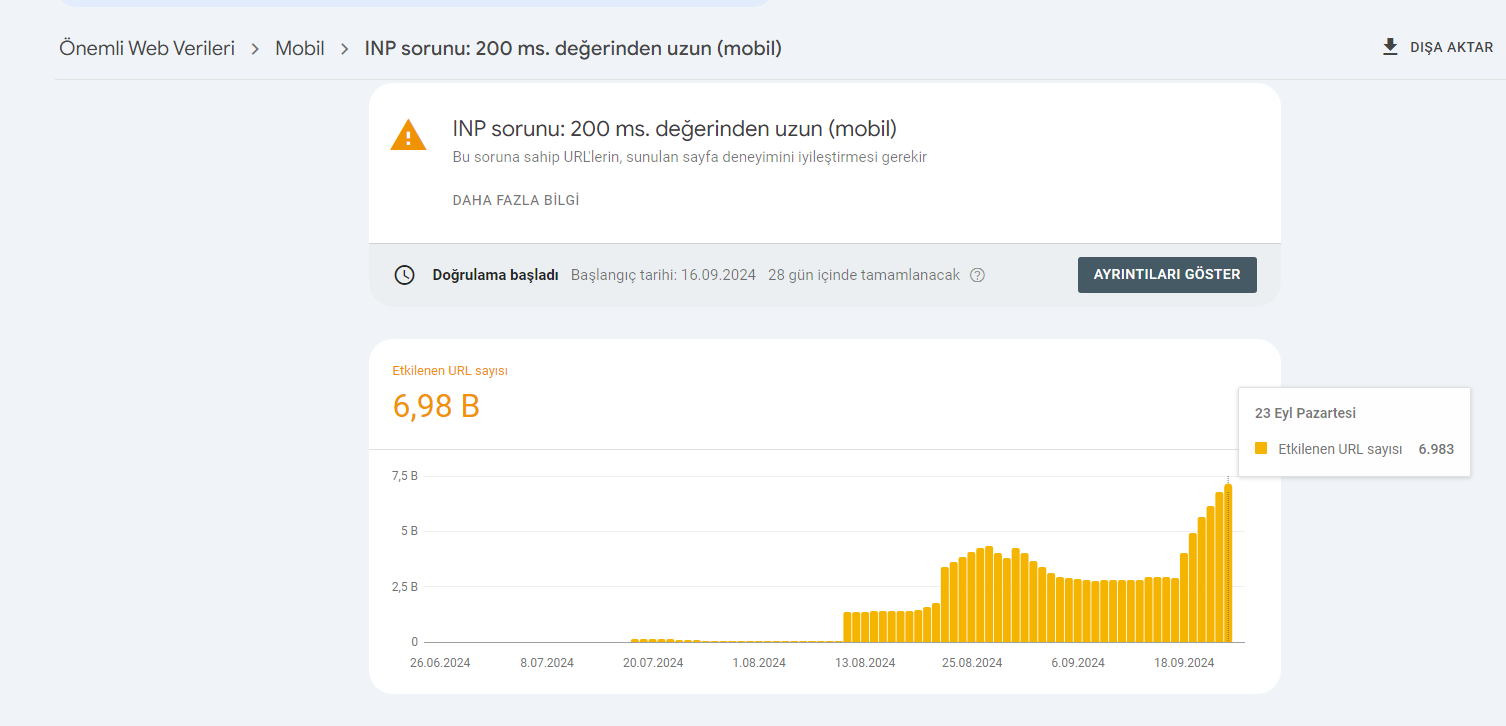Click the 26.06.2024 axis date label
This screenshot has height=726, width=1506.
pos(440,663)
